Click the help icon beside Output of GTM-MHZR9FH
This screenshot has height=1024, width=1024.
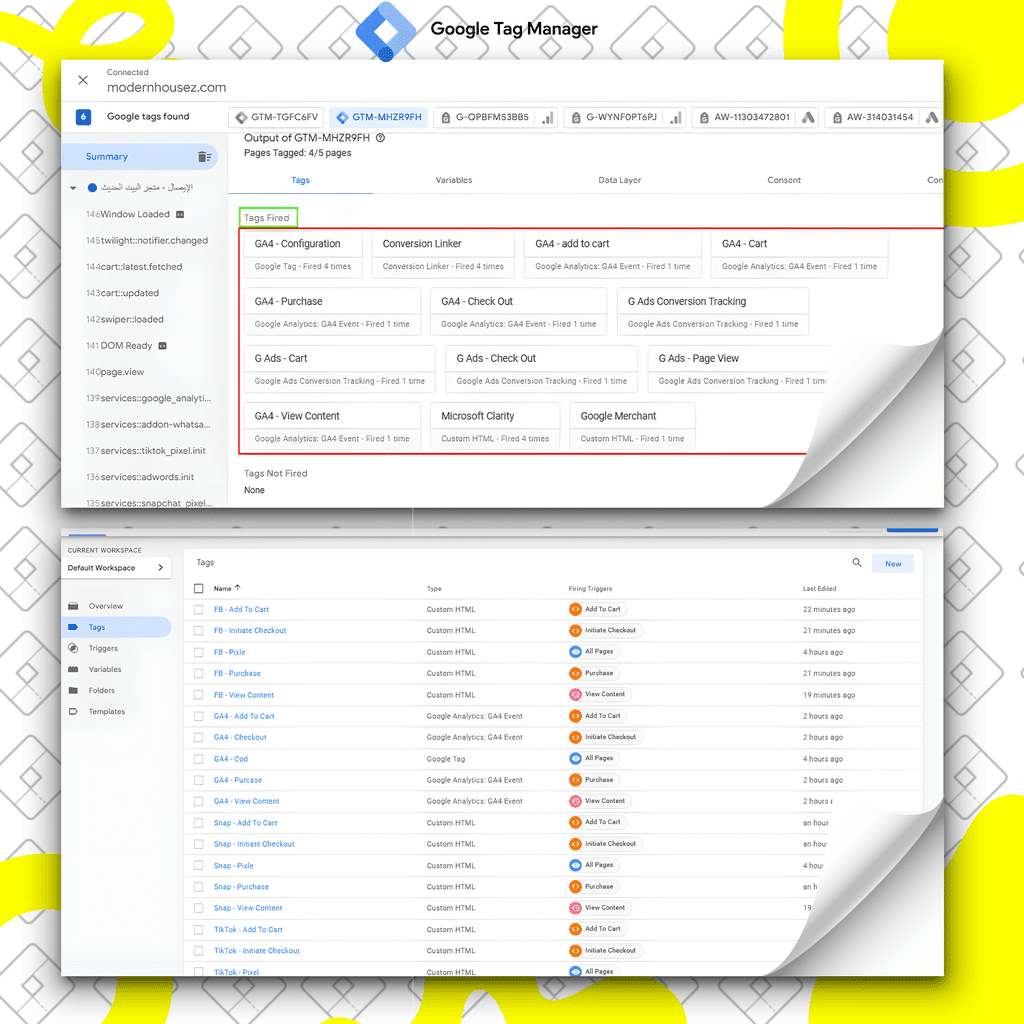tap(381, 138)
